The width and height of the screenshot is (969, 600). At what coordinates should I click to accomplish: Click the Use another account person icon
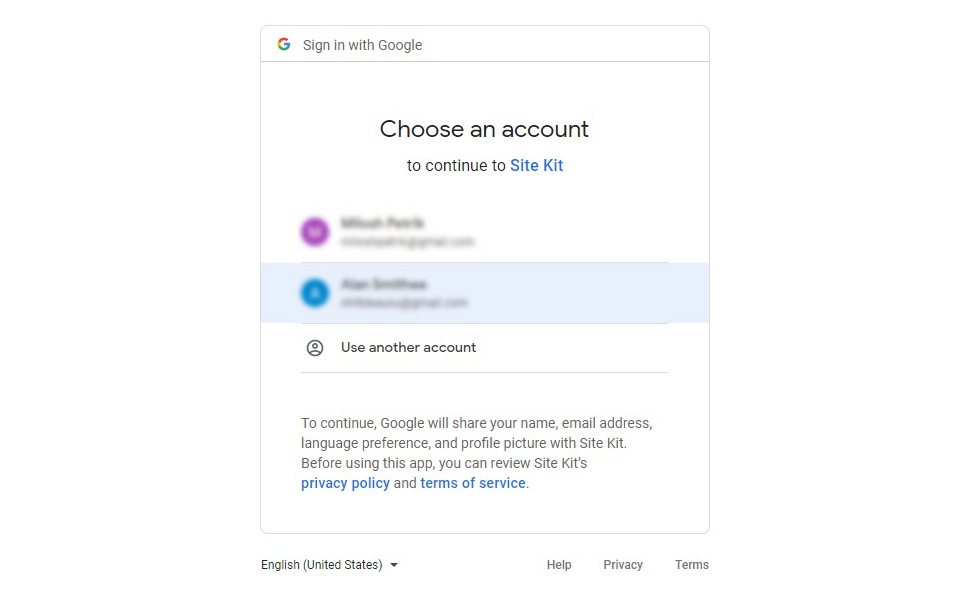[315, 348]
